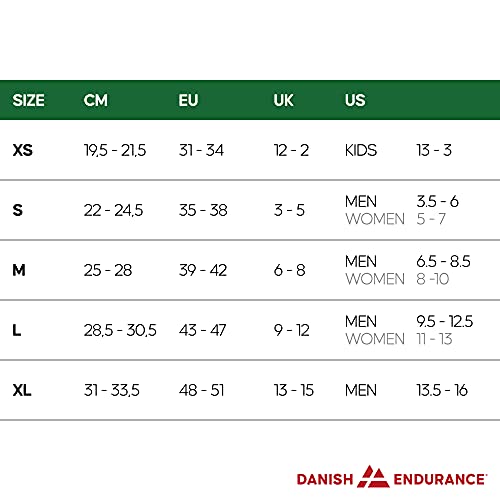
Task: Select the XL size row label
Action: tap(22, 390)
